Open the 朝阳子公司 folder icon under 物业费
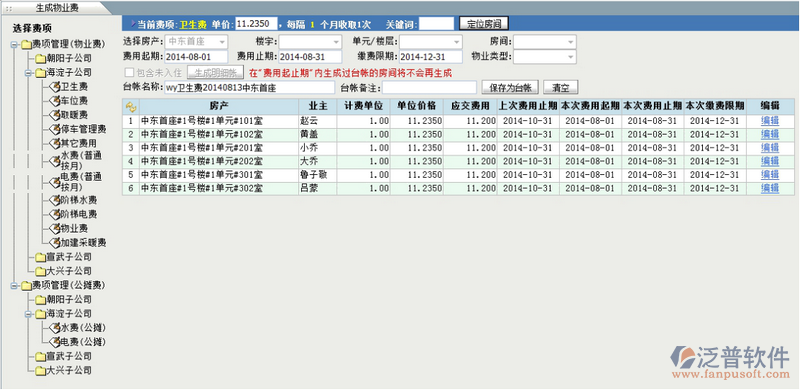The height and width of the screenshot is (390, 800). tap(41, 59)
